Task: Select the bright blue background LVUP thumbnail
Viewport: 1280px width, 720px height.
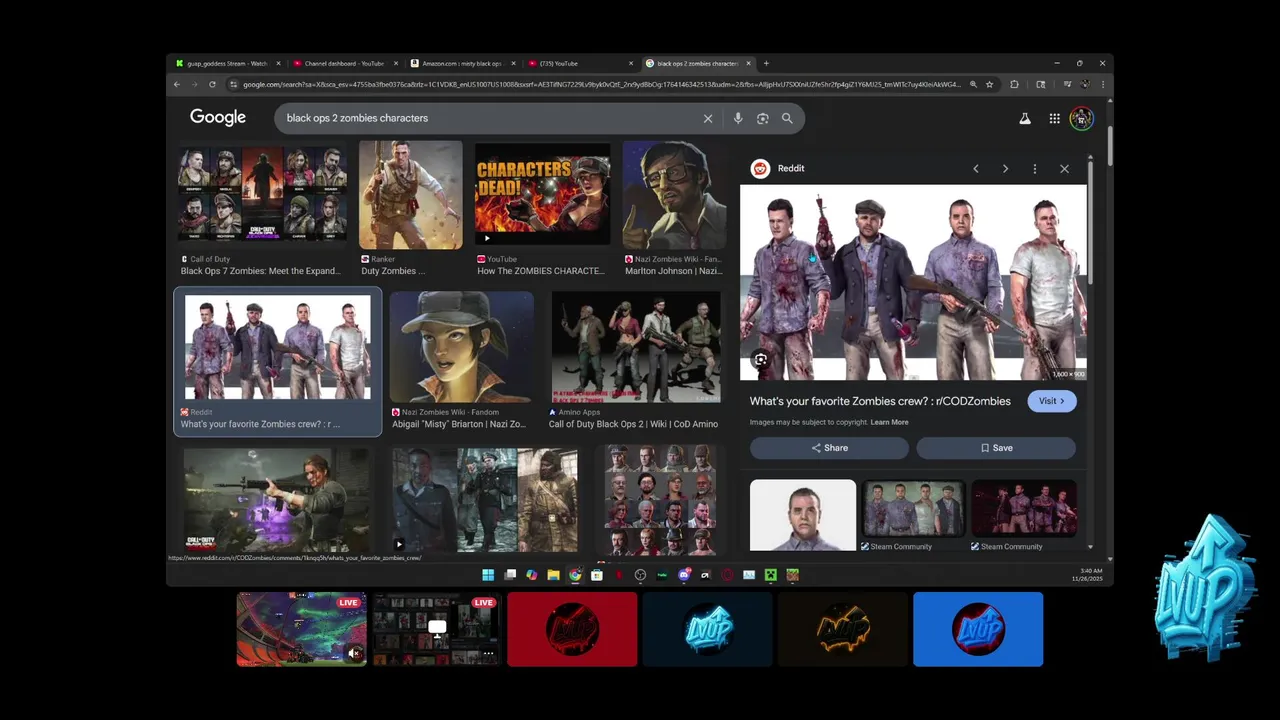Action: tap(978, 629)
